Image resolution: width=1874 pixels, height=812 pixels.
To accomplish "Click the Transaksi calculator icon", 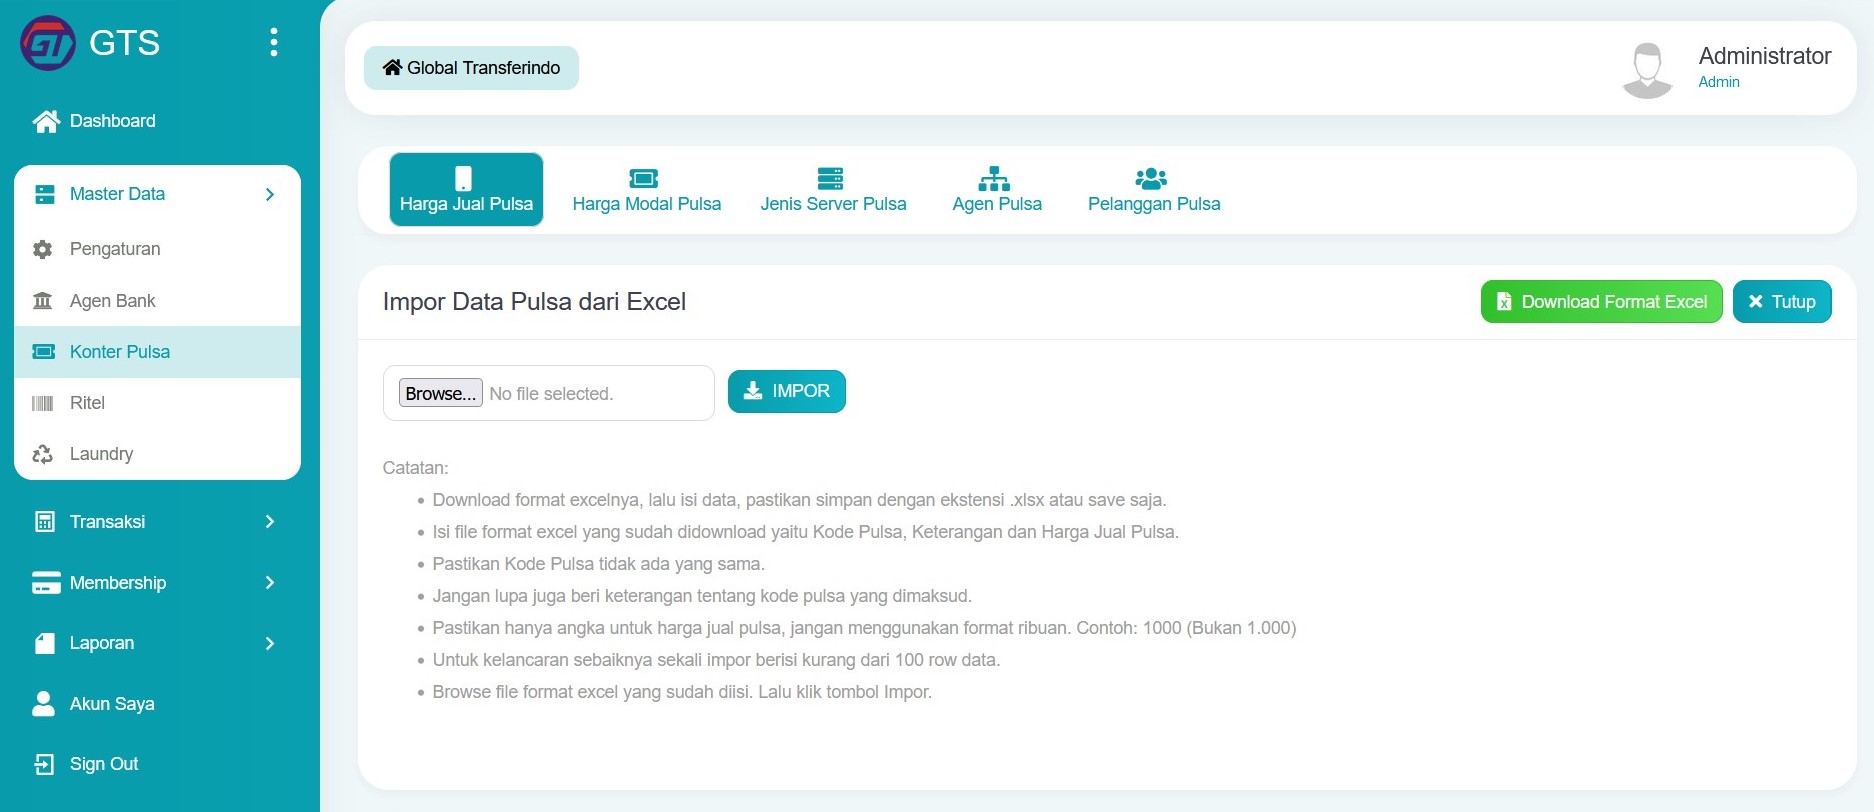I will coord(45,522).
